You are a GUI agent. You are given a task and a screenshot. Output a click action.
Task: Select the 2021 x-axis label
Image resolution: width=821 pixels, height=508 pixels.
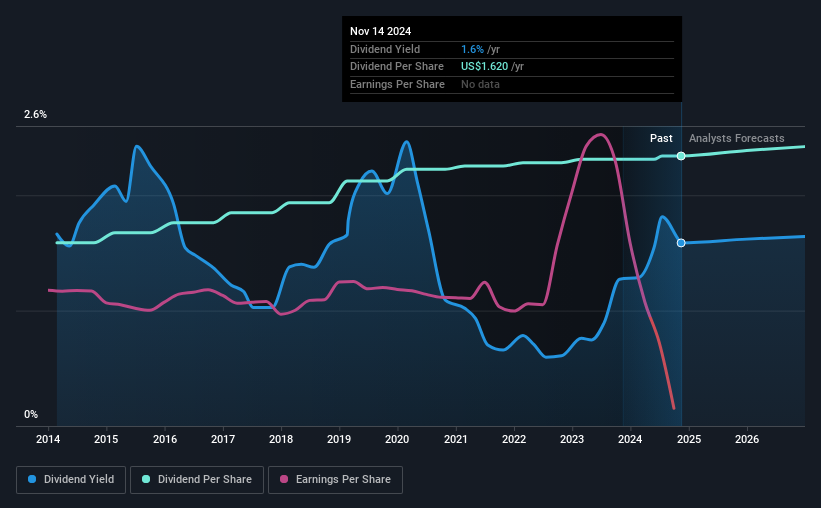click(x=456, y=439)
